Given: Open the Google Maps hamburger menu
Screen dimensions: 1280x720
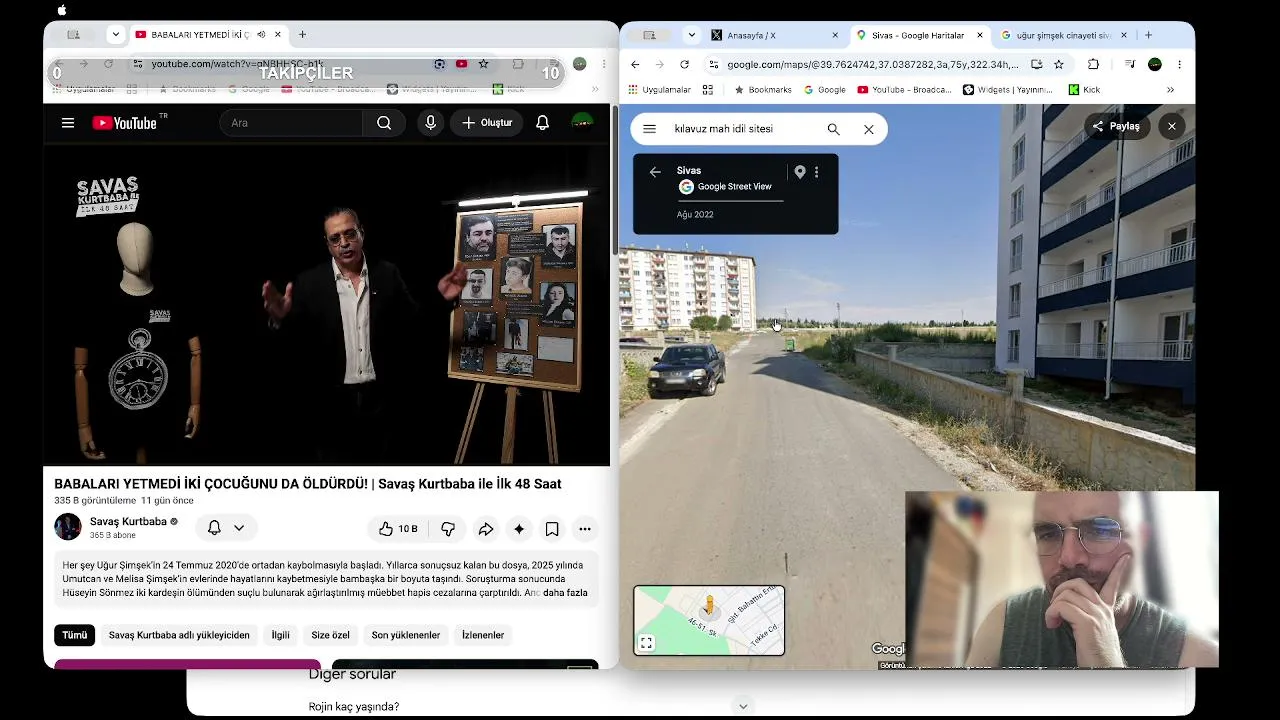Looking at the screenshot, I should [649, 129].
